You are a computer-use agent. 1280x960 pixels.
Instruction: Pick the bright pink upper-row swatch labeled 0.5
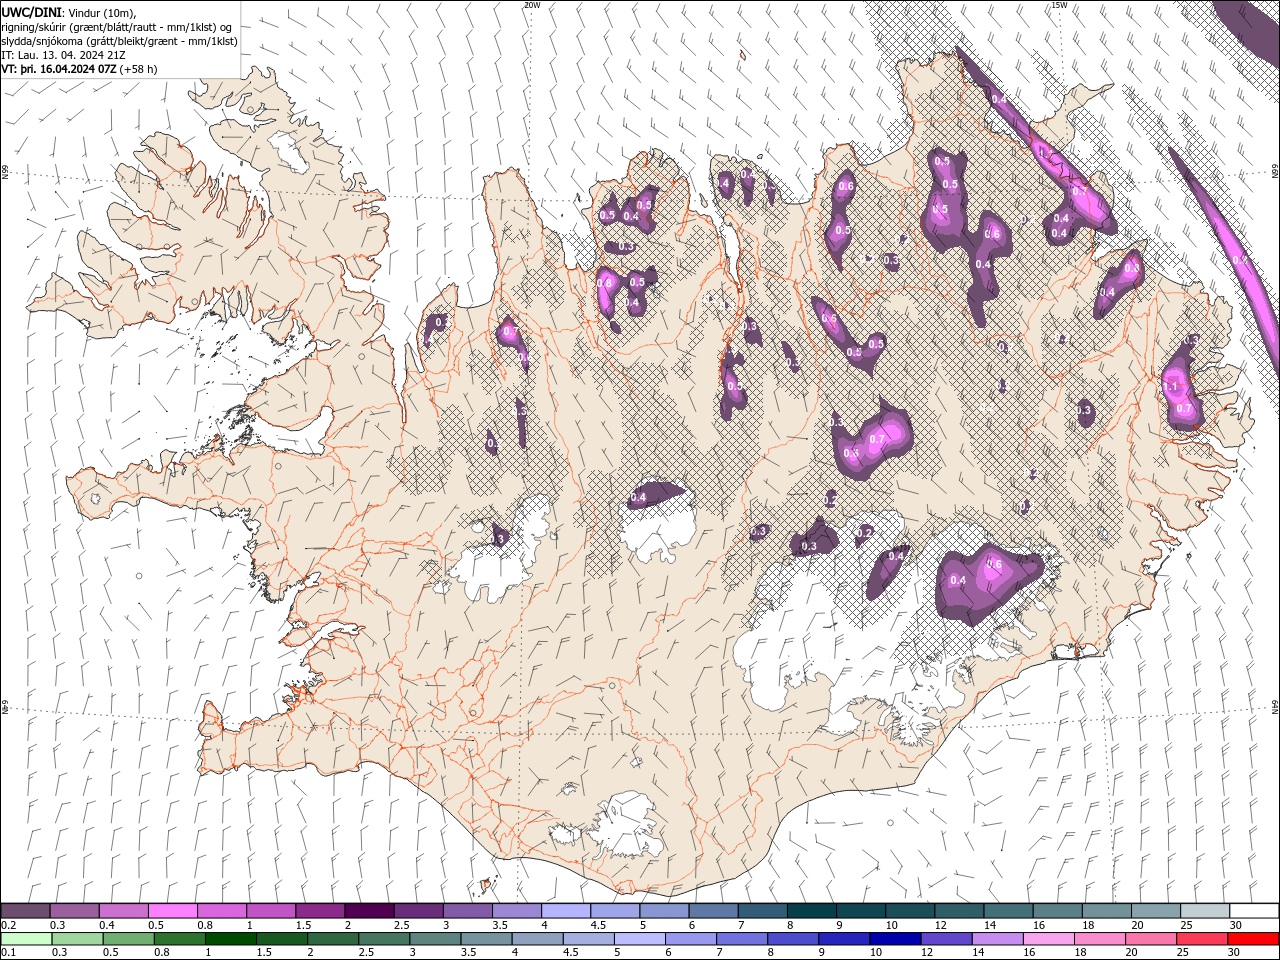point(172,910)
